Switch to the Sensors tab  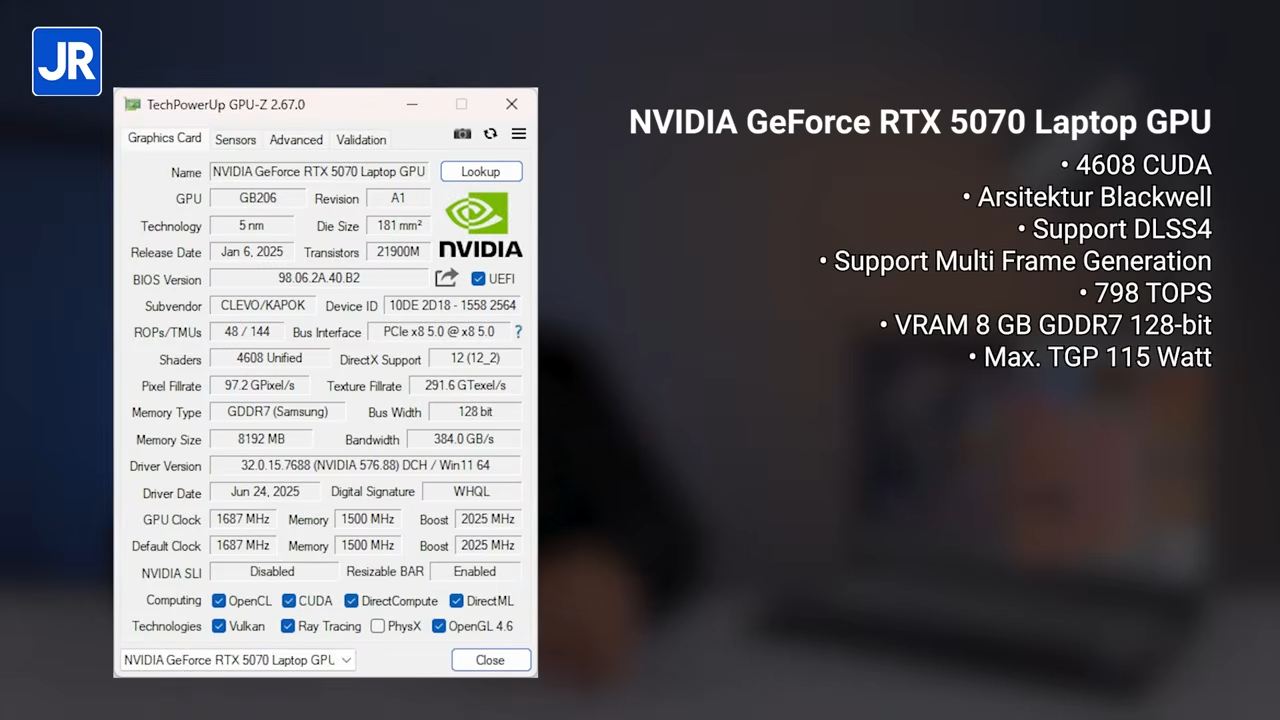(x=235, y=140)
